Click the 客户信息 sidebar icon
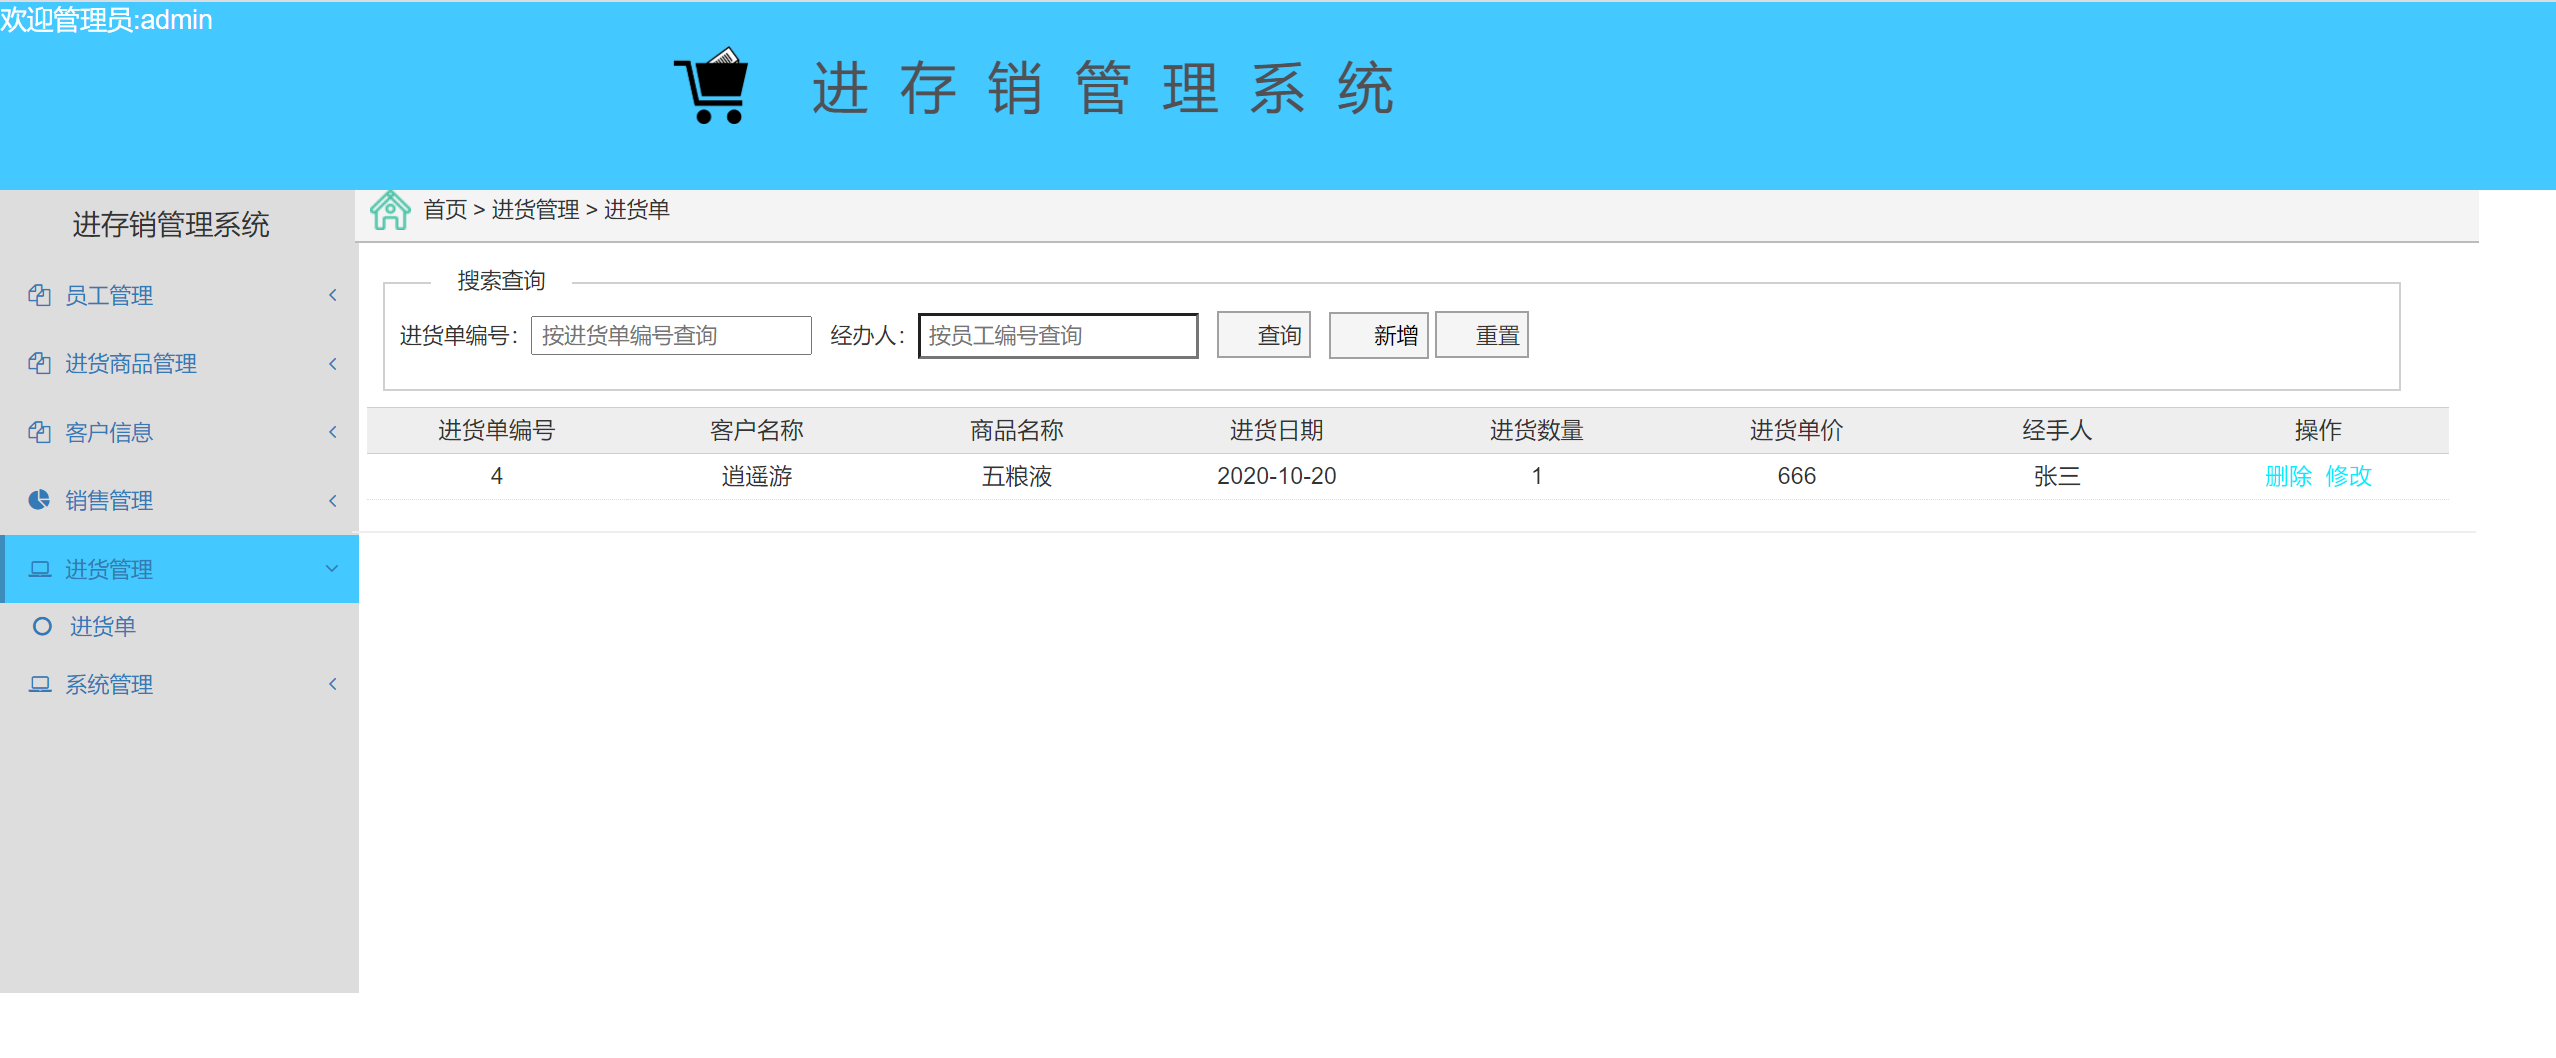Image resolution: width=2556 pixels, height=1058 pixels. point(39,432)
